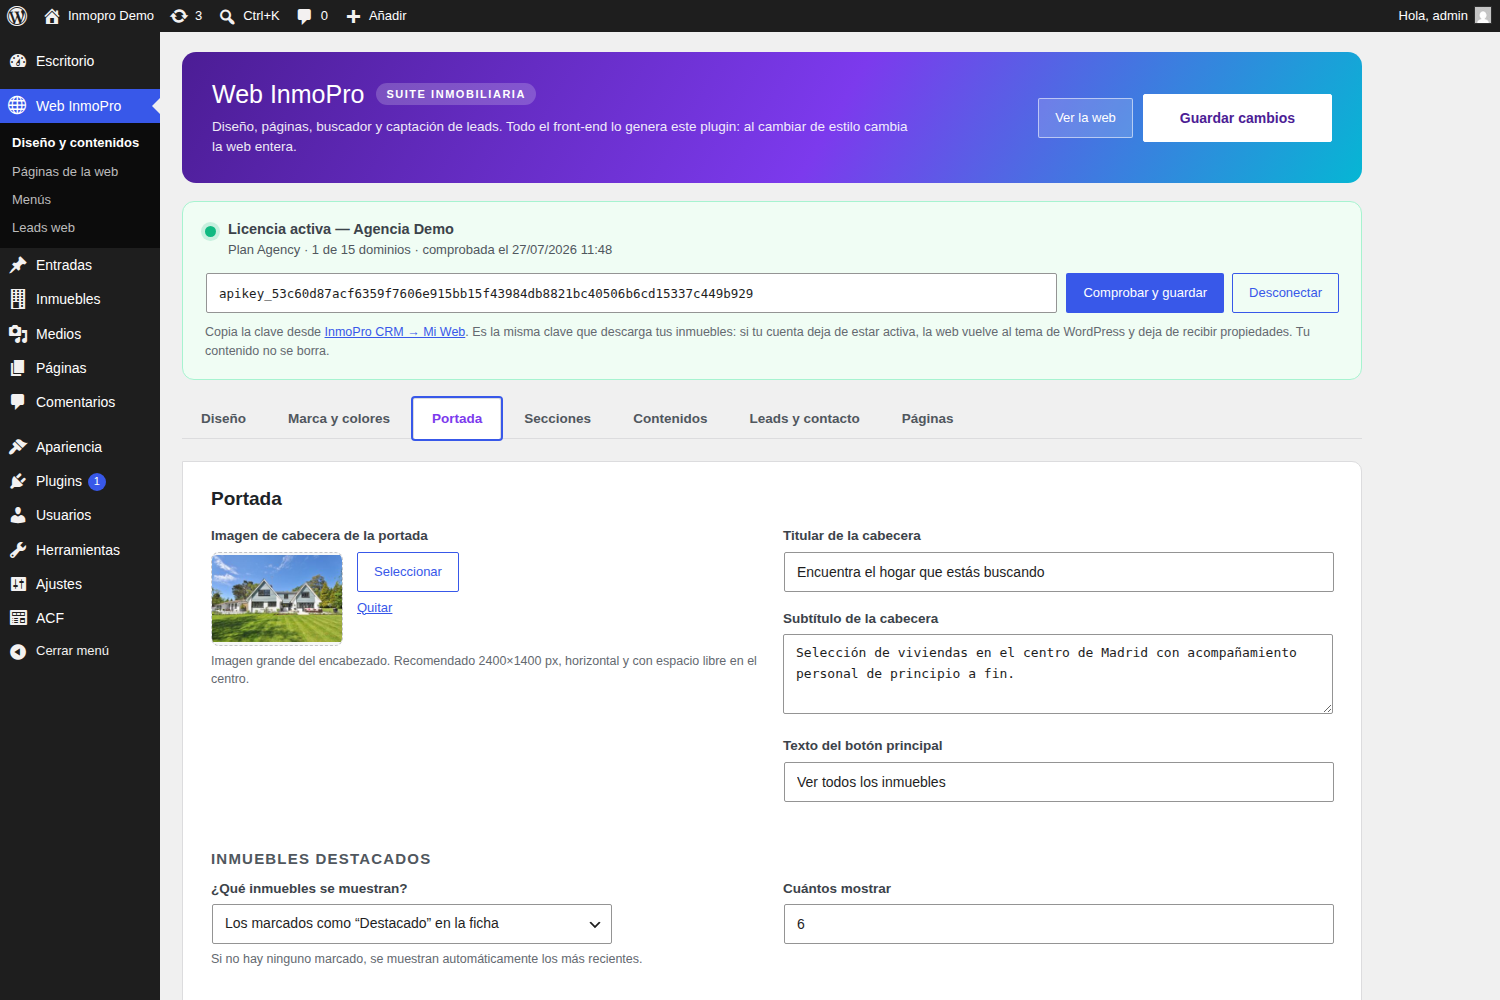1500x1000 pixels.
Task: Open the Ctrl+K search magnifier icon
Action: 227,16
